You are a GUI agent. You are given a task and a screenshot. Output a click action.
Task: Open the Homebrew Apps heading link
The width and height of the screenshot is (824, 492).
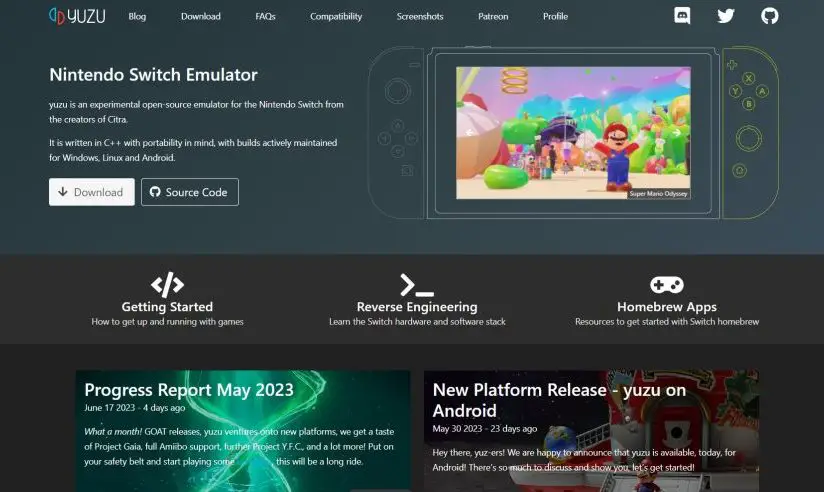tap(667, 306)
